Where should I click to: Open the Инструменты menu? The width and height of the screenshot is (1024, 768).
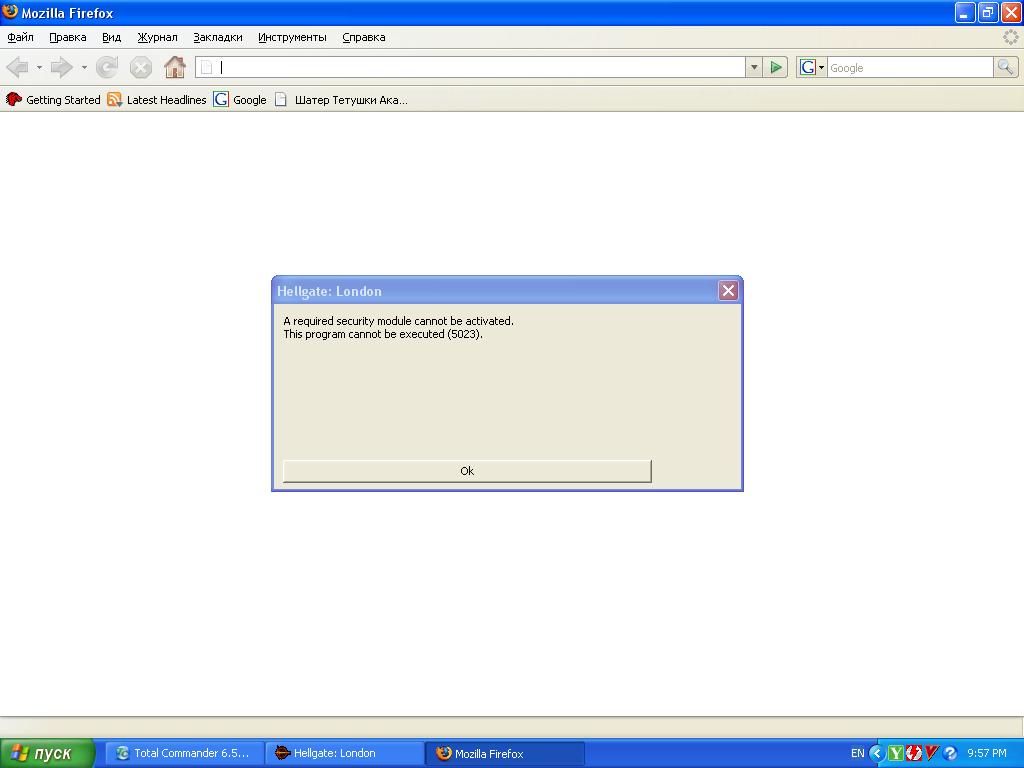(292, 37)
